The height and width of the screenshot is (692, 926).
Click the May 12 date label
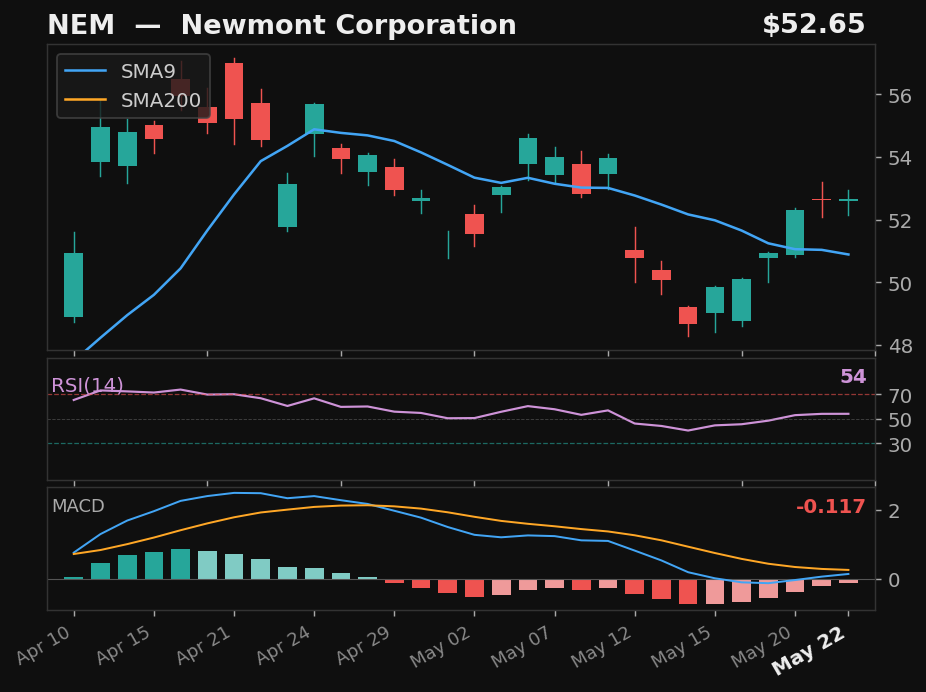pyautogui.click(x=602, y=647)
